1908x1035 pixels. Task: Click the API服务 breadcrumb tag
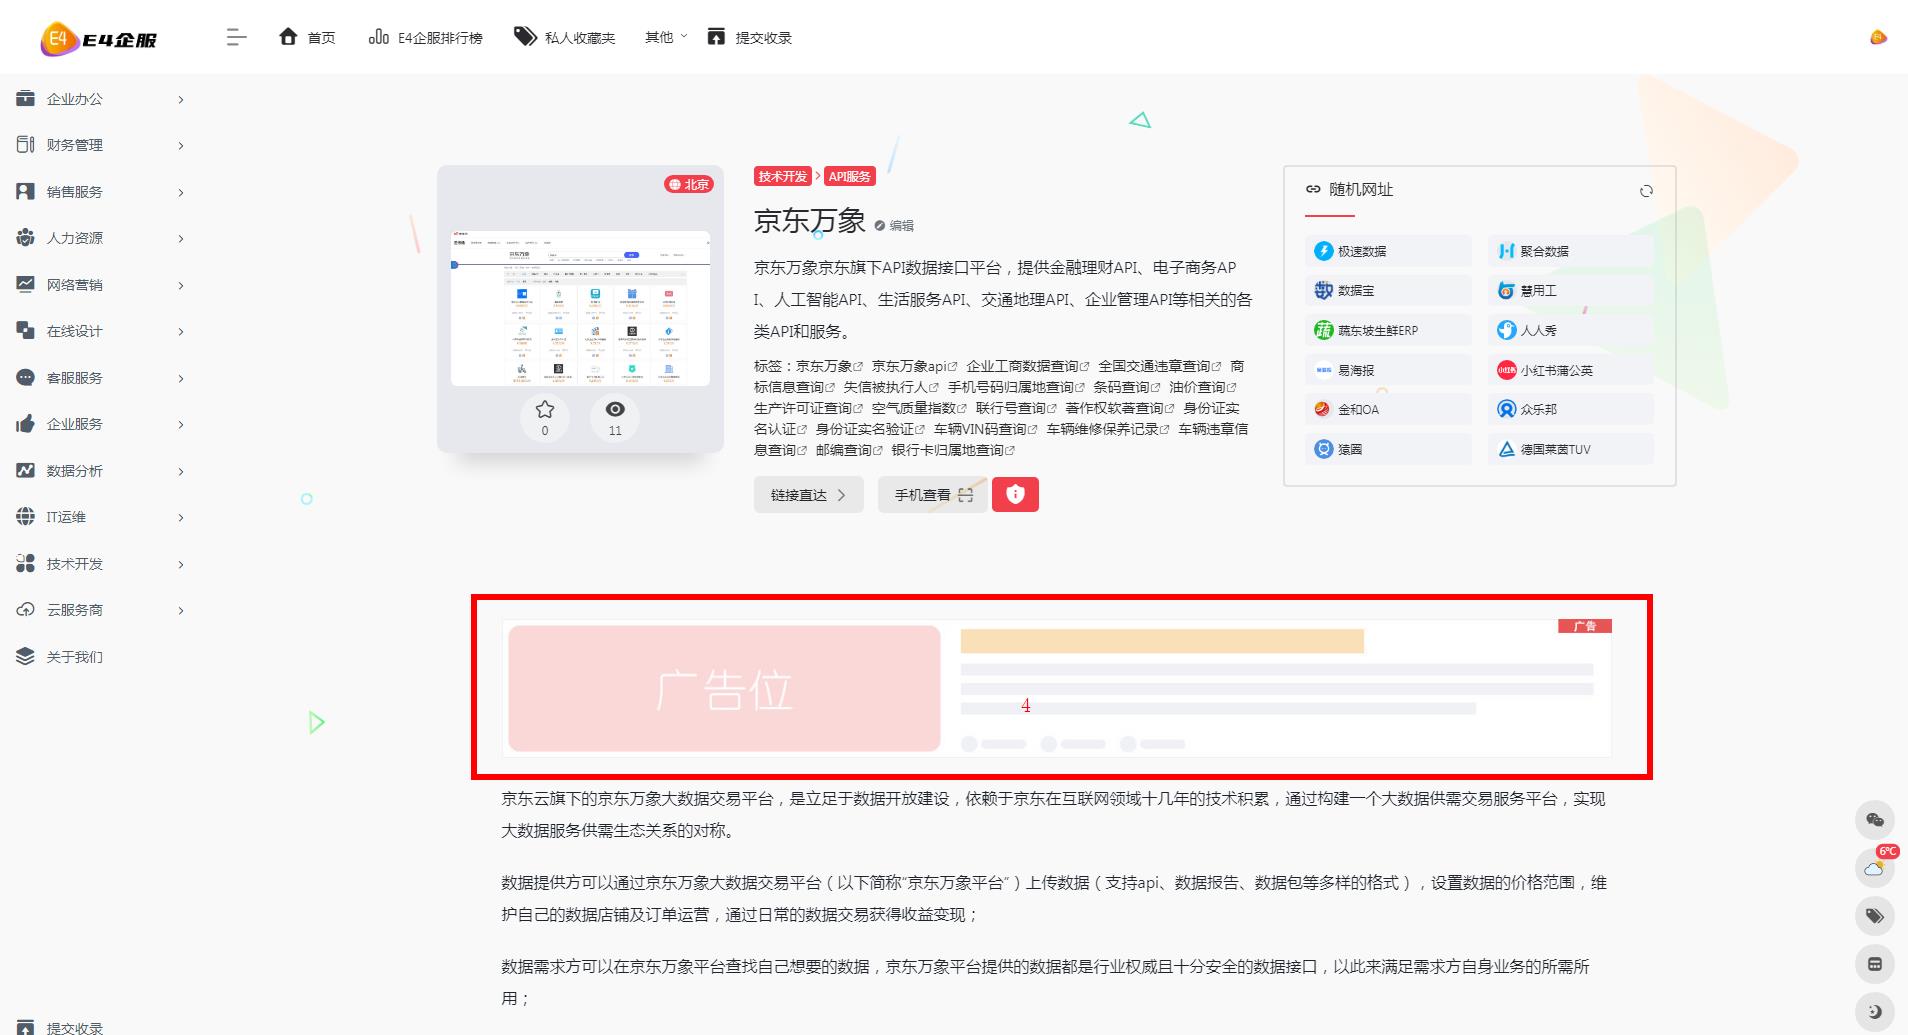849,176
